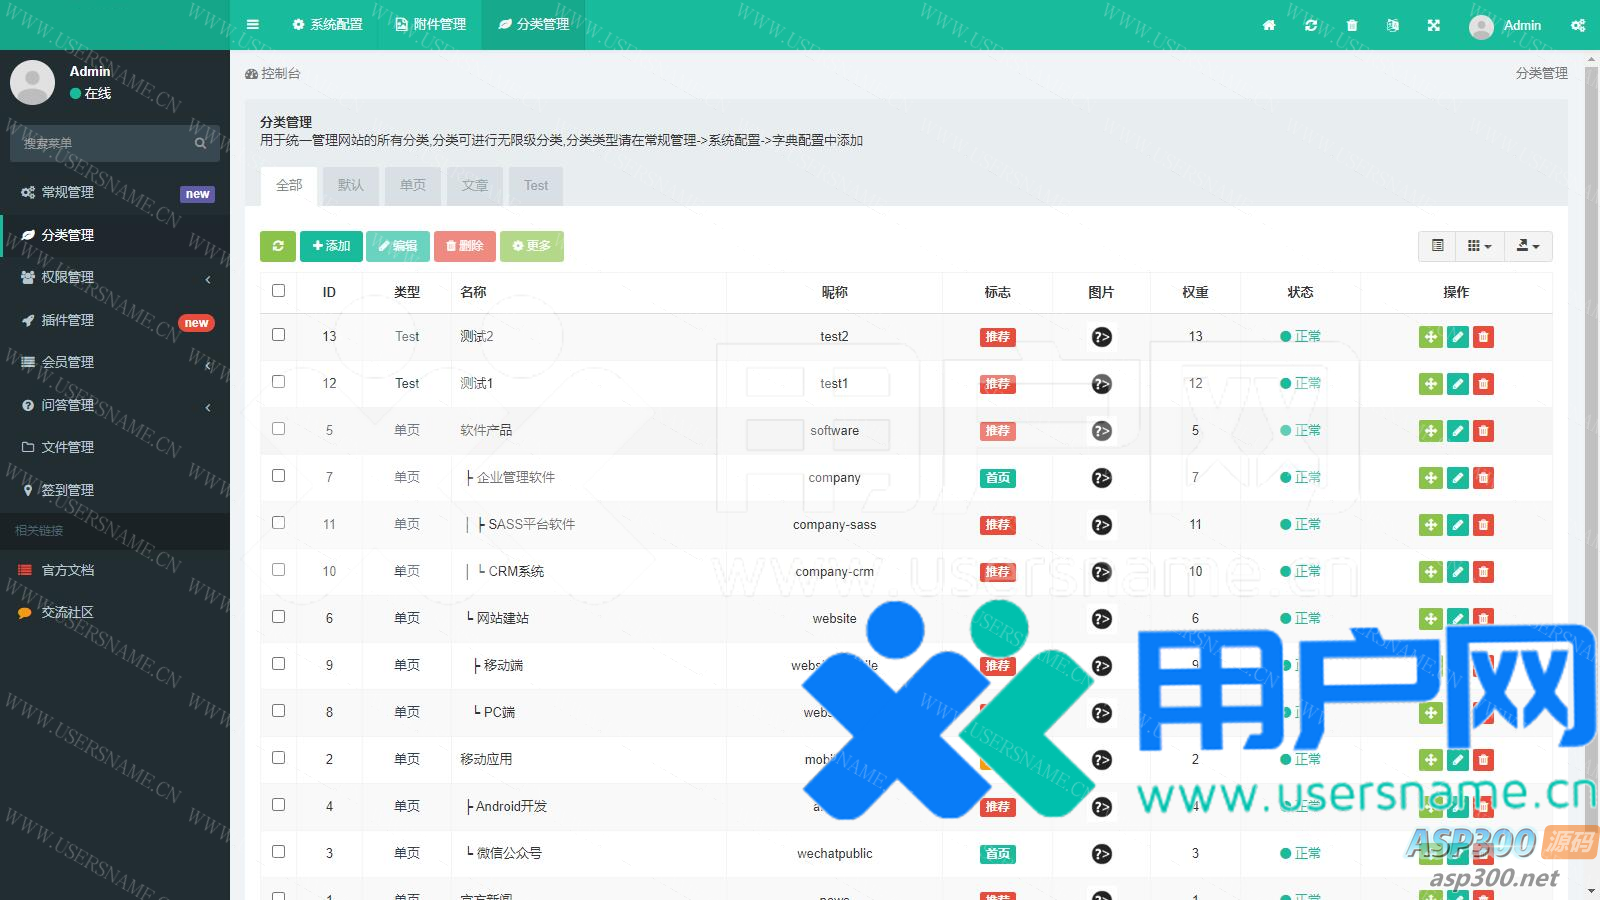Viewport: 1600px width, 900px height.
Task: Click the drag-sort icon in wechatpublic row
Action: point(1431,854)
